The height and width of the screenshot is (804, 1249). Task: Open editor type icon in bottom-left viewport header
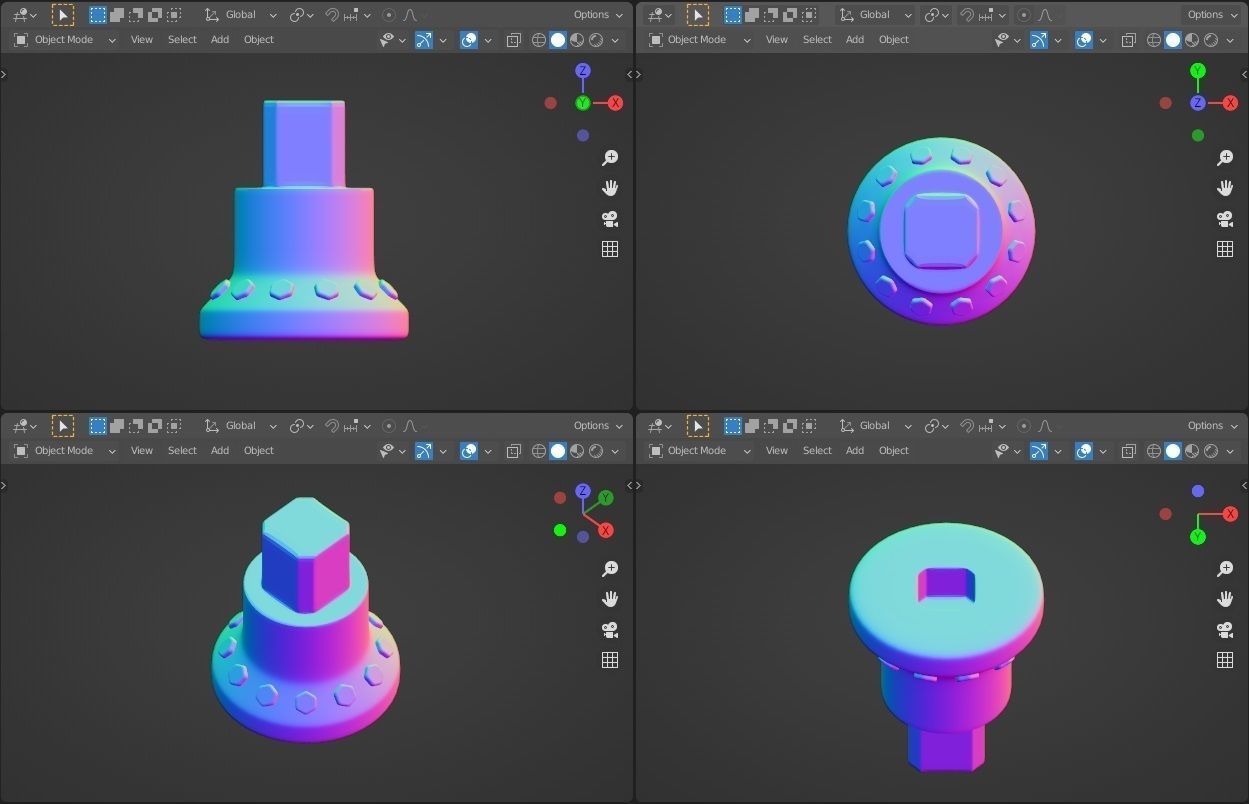[x=24, y=426]
